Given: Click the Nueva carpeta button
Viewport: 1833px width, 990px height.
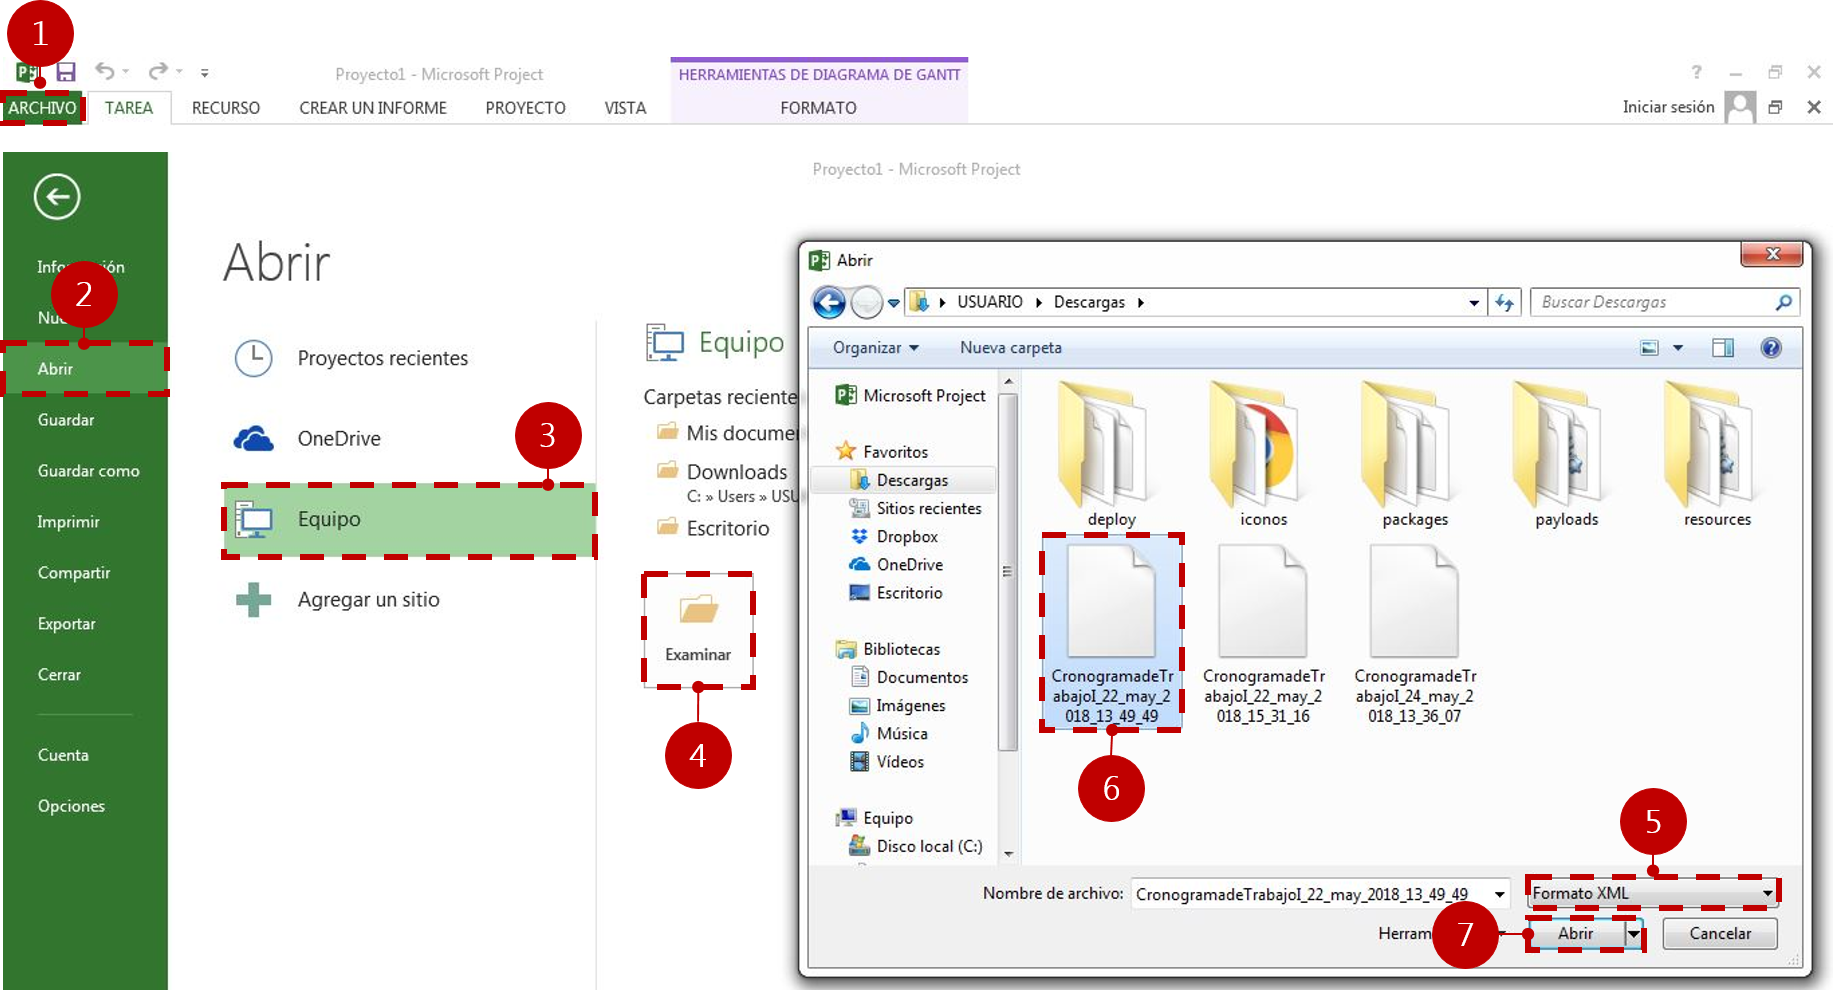Looking at the screenshot, I should [x=1011, y=348].
